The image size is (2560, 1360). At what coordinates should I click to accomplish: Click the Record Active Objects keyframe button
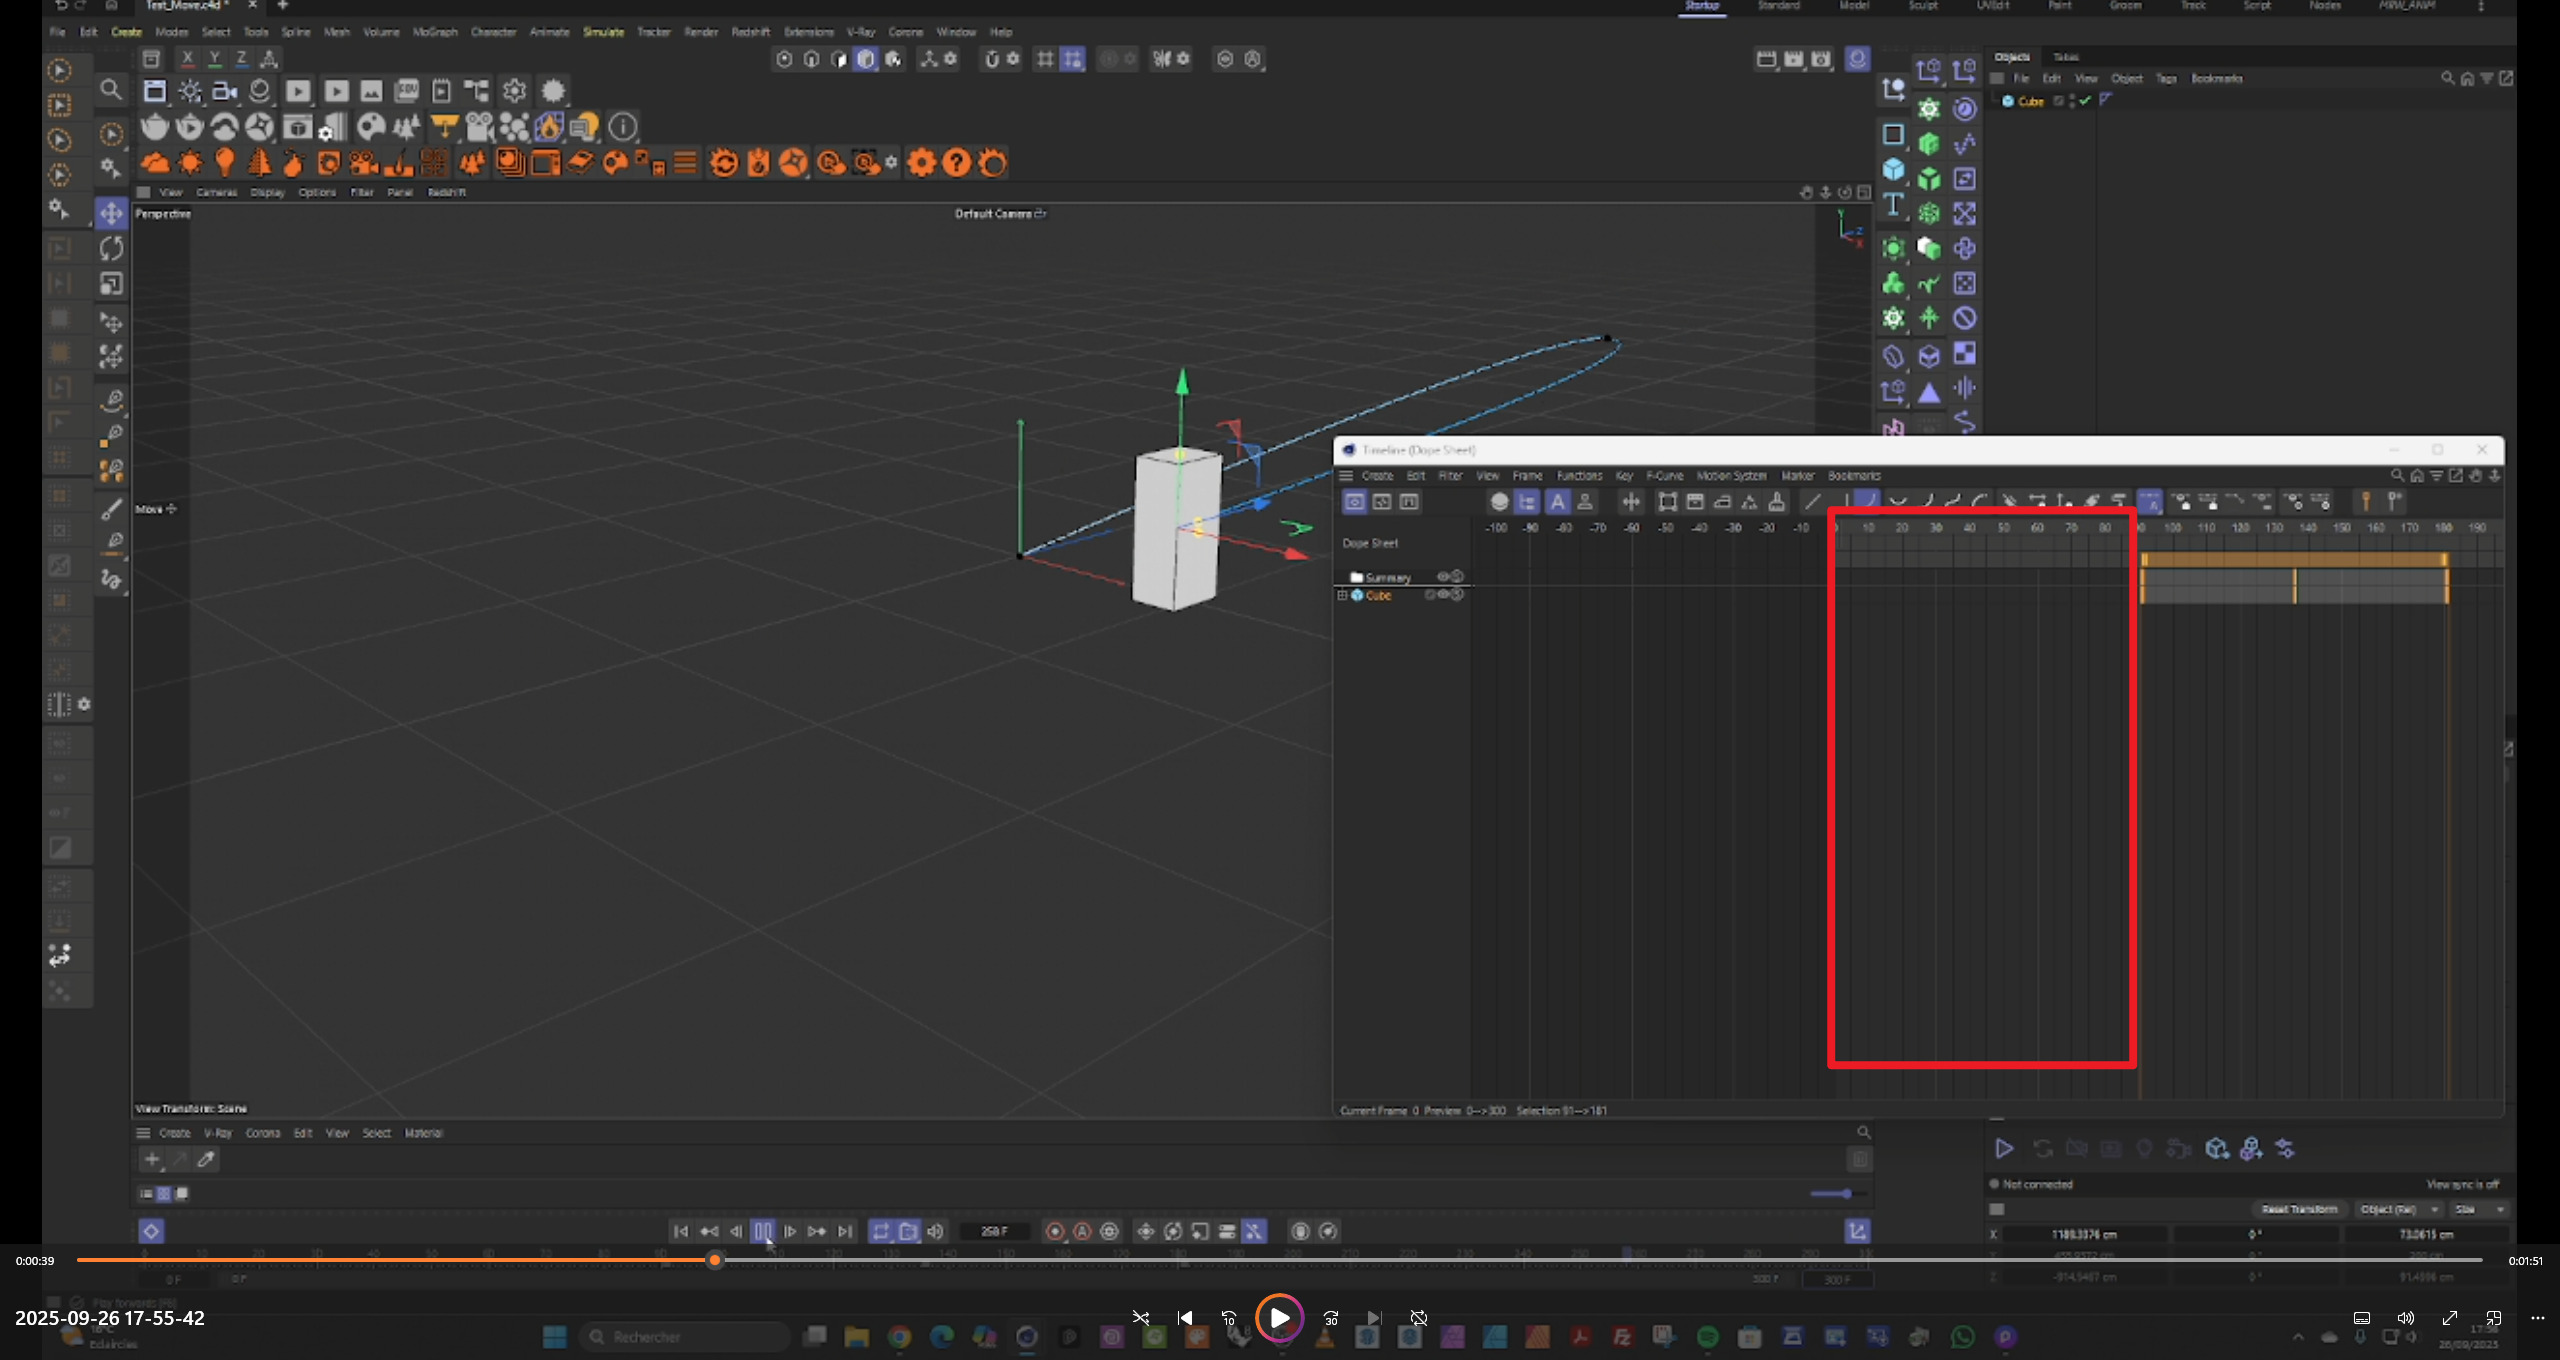point(1055,1231)
